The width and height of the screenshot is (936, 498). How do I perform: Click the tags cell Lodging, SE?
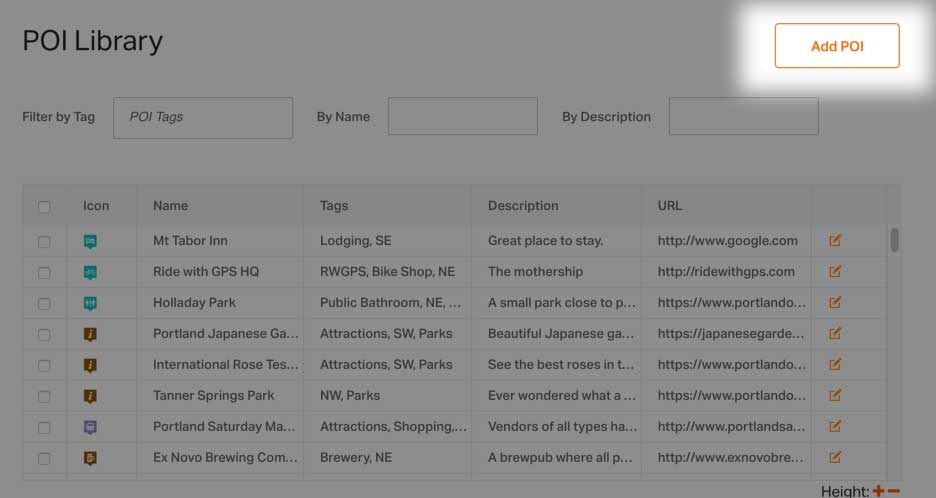[355, 241]
